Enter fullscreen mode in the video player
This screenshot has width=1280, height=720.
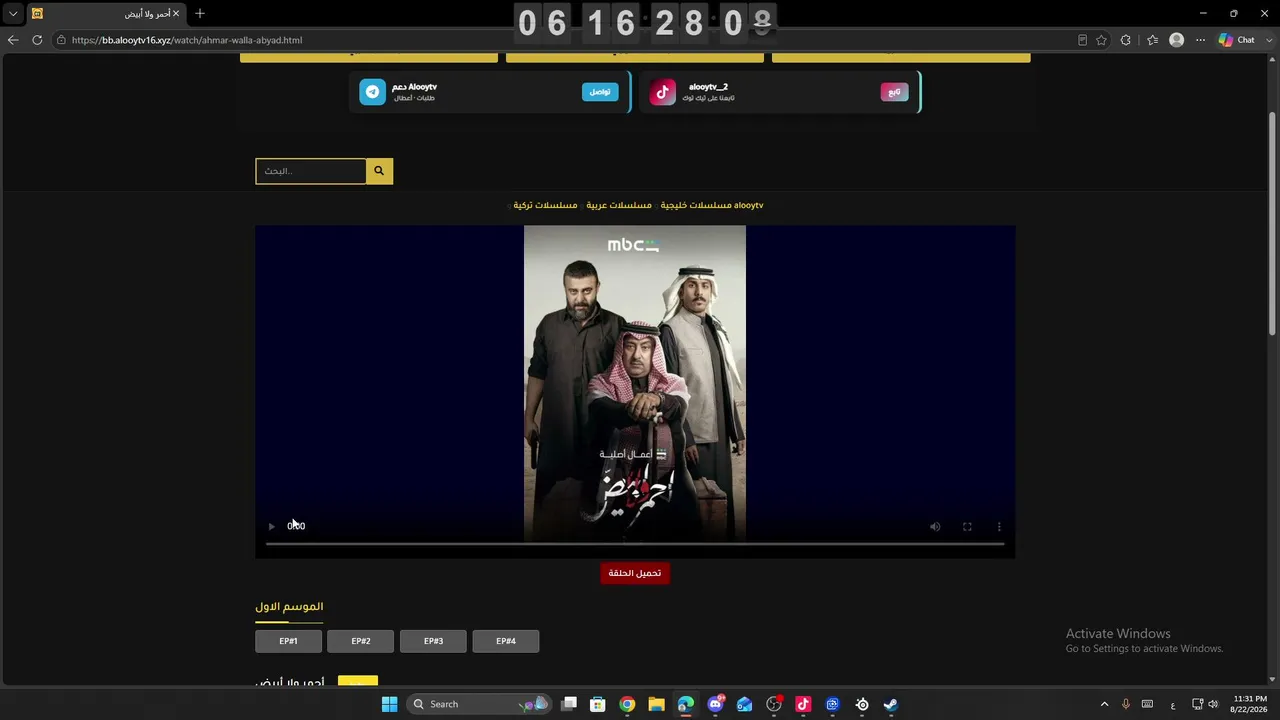point(967,527)
